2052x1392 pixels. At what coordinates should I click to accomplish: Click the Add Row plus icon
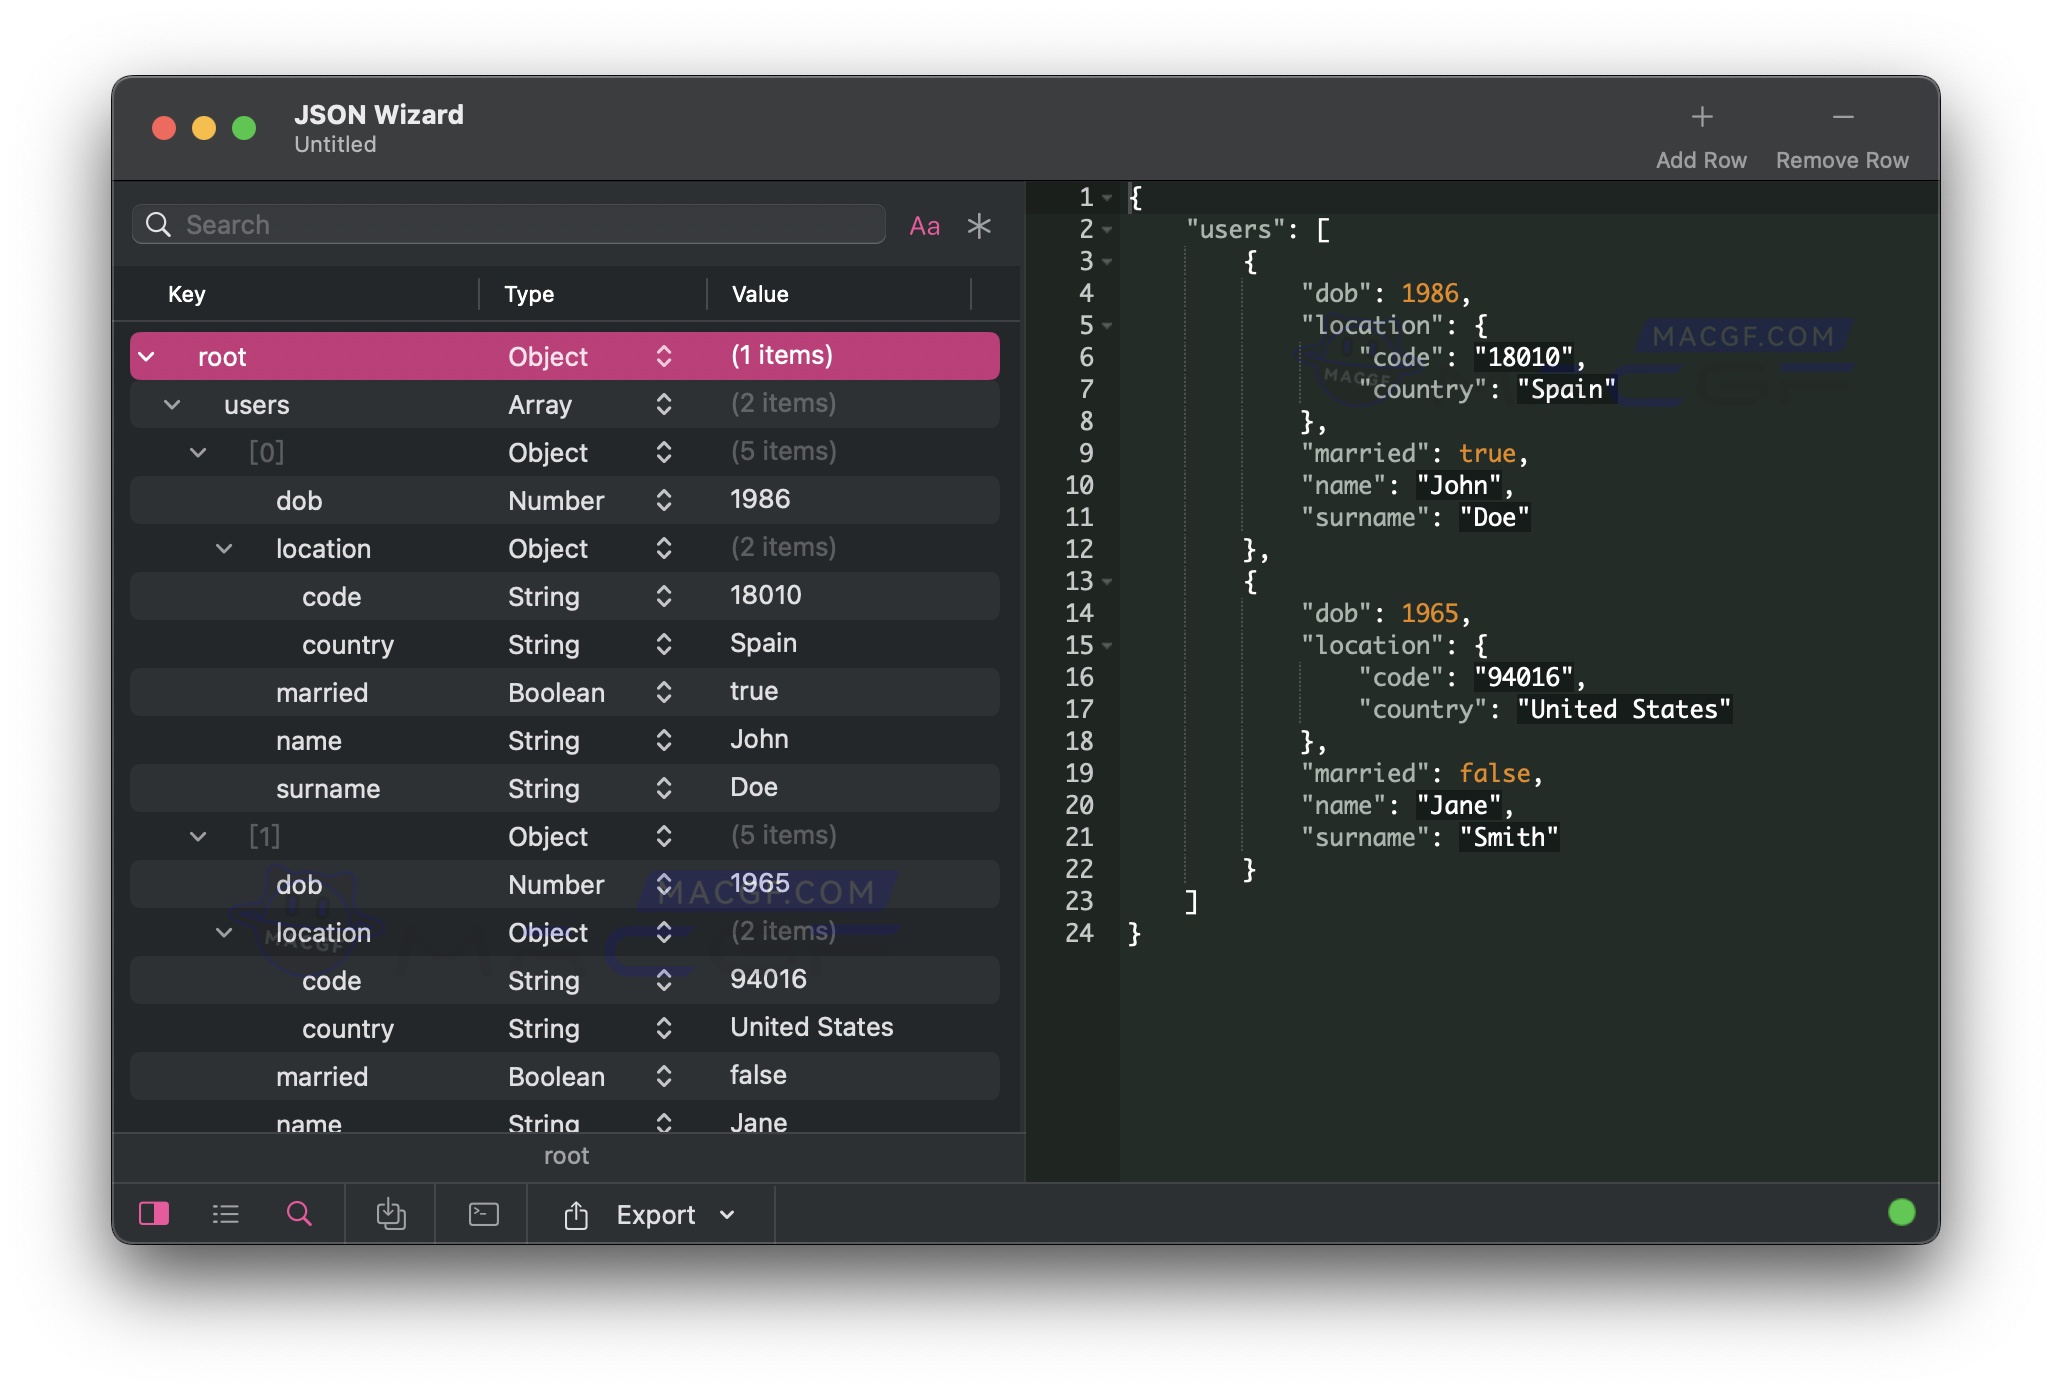[1700, 117]
